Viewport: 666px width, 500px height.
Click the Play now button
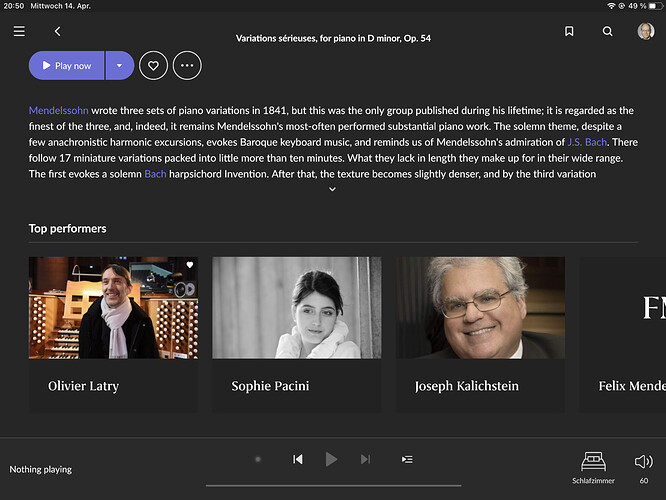[x=67, y=65]
